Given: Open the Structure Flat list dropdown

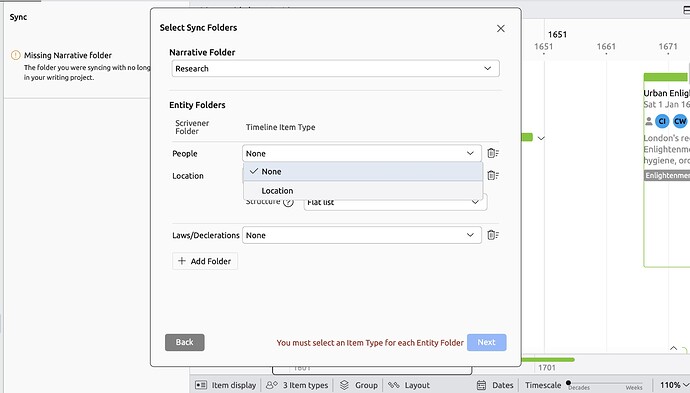Looking at the screenshot, I should [395, 203].
